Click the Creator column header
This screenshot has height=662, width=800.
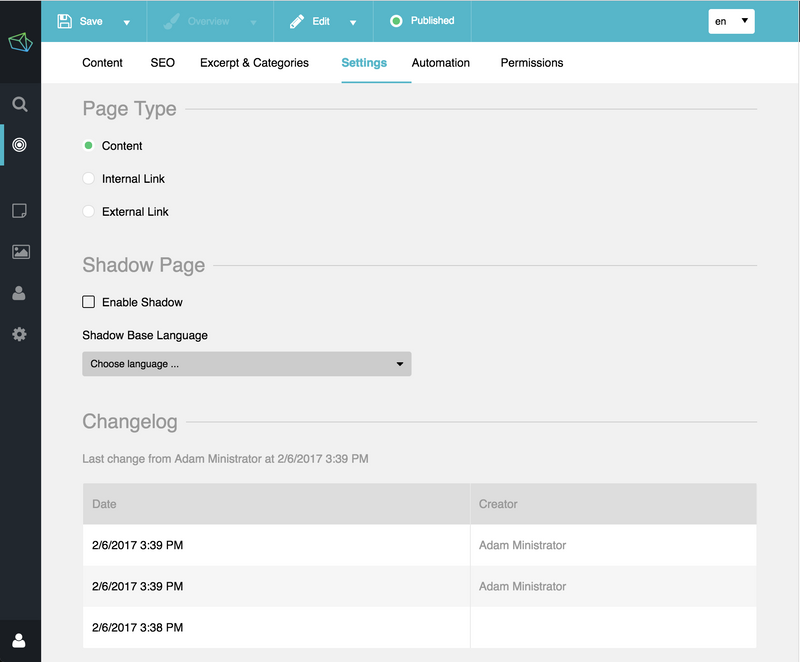coord(613,504)
